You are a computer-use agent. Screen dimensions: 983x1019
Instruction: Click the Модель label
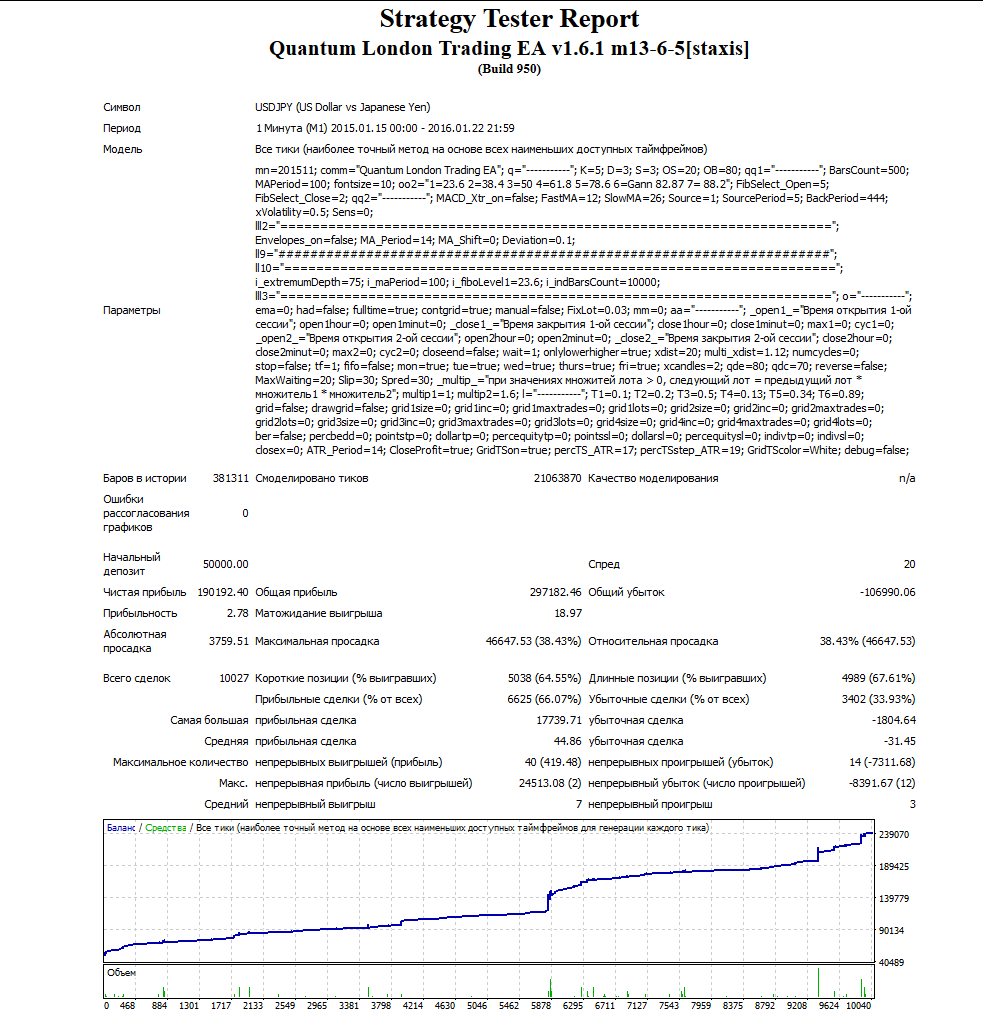tap(122, 149)
